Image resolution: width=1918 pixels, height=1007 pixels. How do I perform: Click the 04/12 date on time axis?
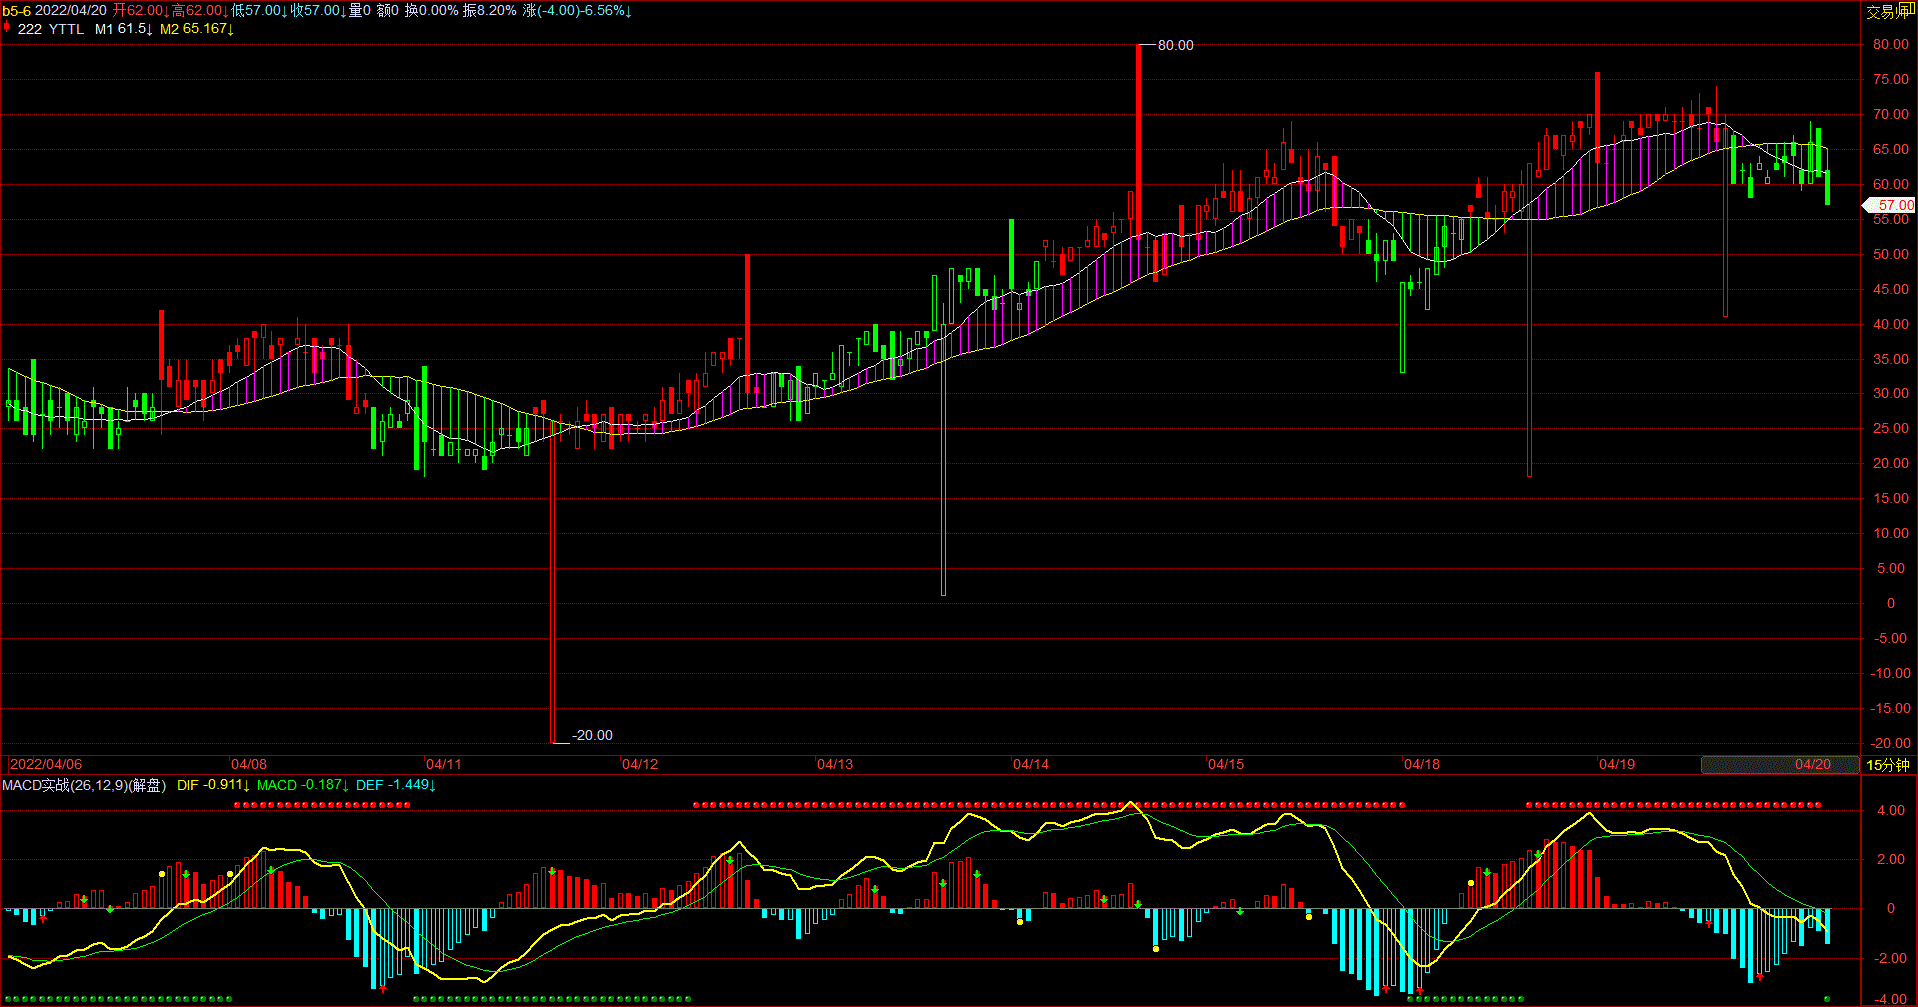[x=640, y=764]
